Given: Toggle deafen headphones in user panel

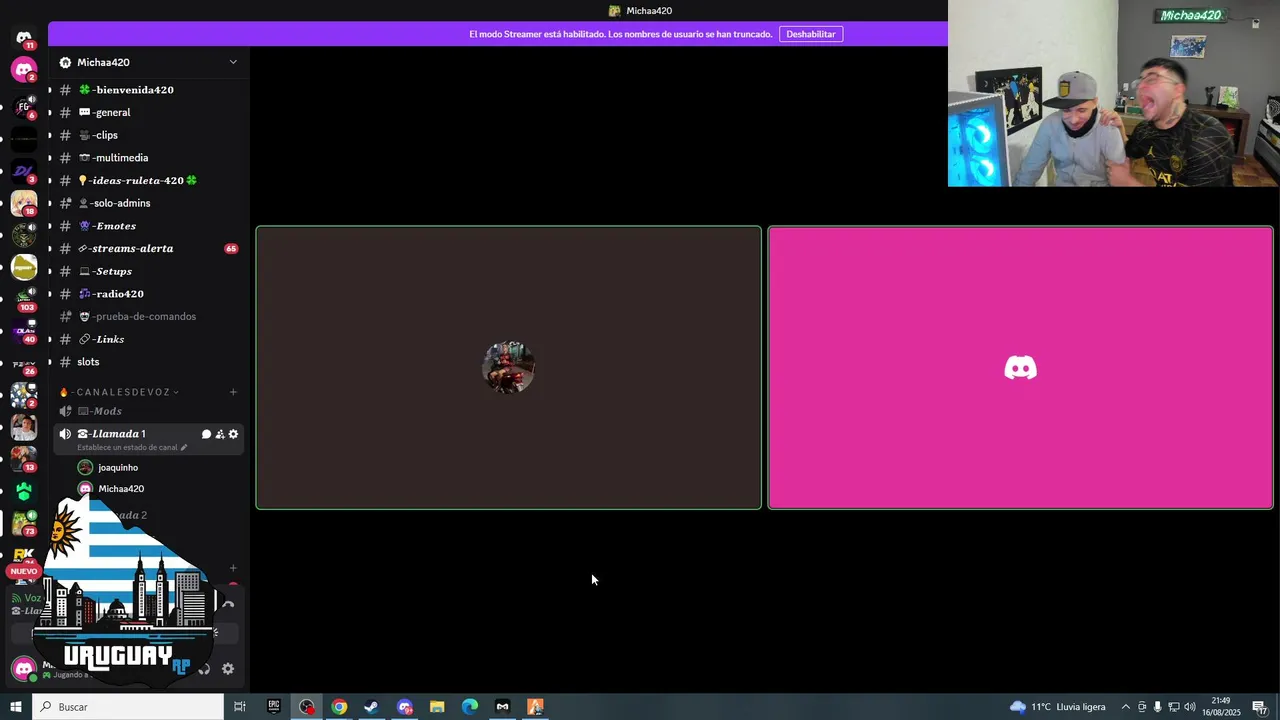Looking at the screenshot, I should [x=205, y=669].
